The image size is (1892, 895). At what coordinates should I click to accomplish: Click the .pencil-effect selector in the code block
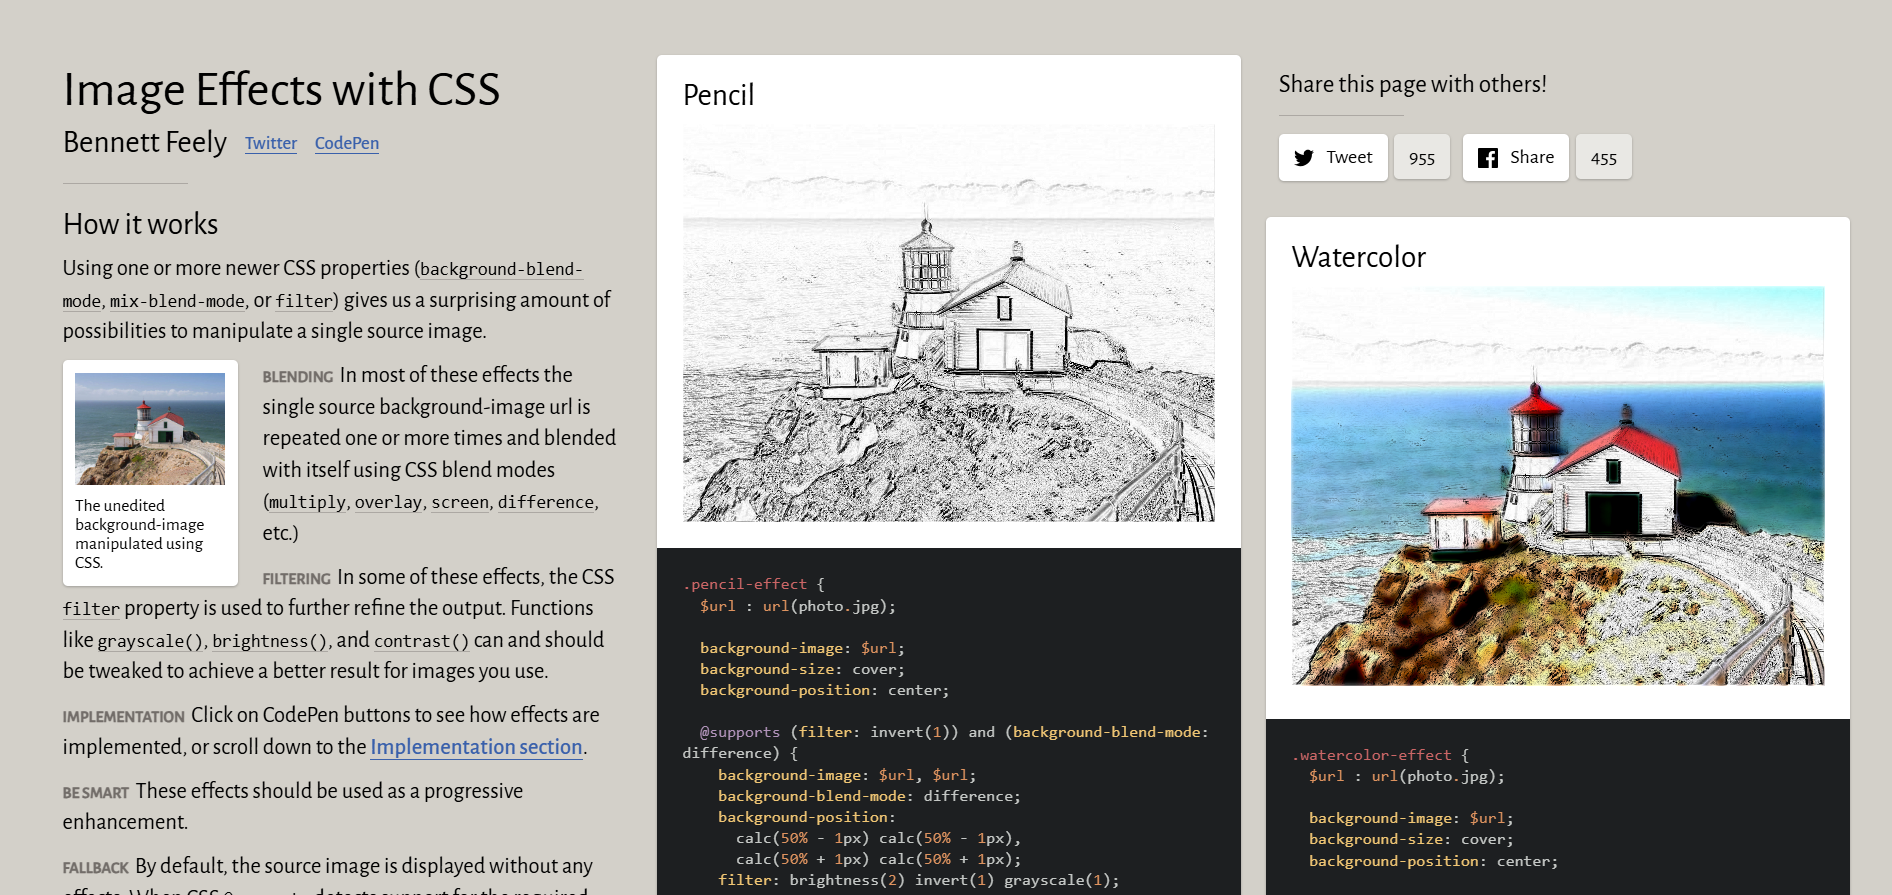(x=745, y=584)
